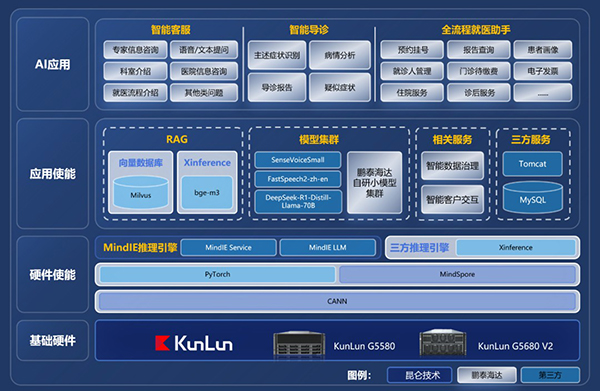Viewport: 600px width, 391px height.
Task: Select the 硬件使能 layer label
Action: [53, 275]
